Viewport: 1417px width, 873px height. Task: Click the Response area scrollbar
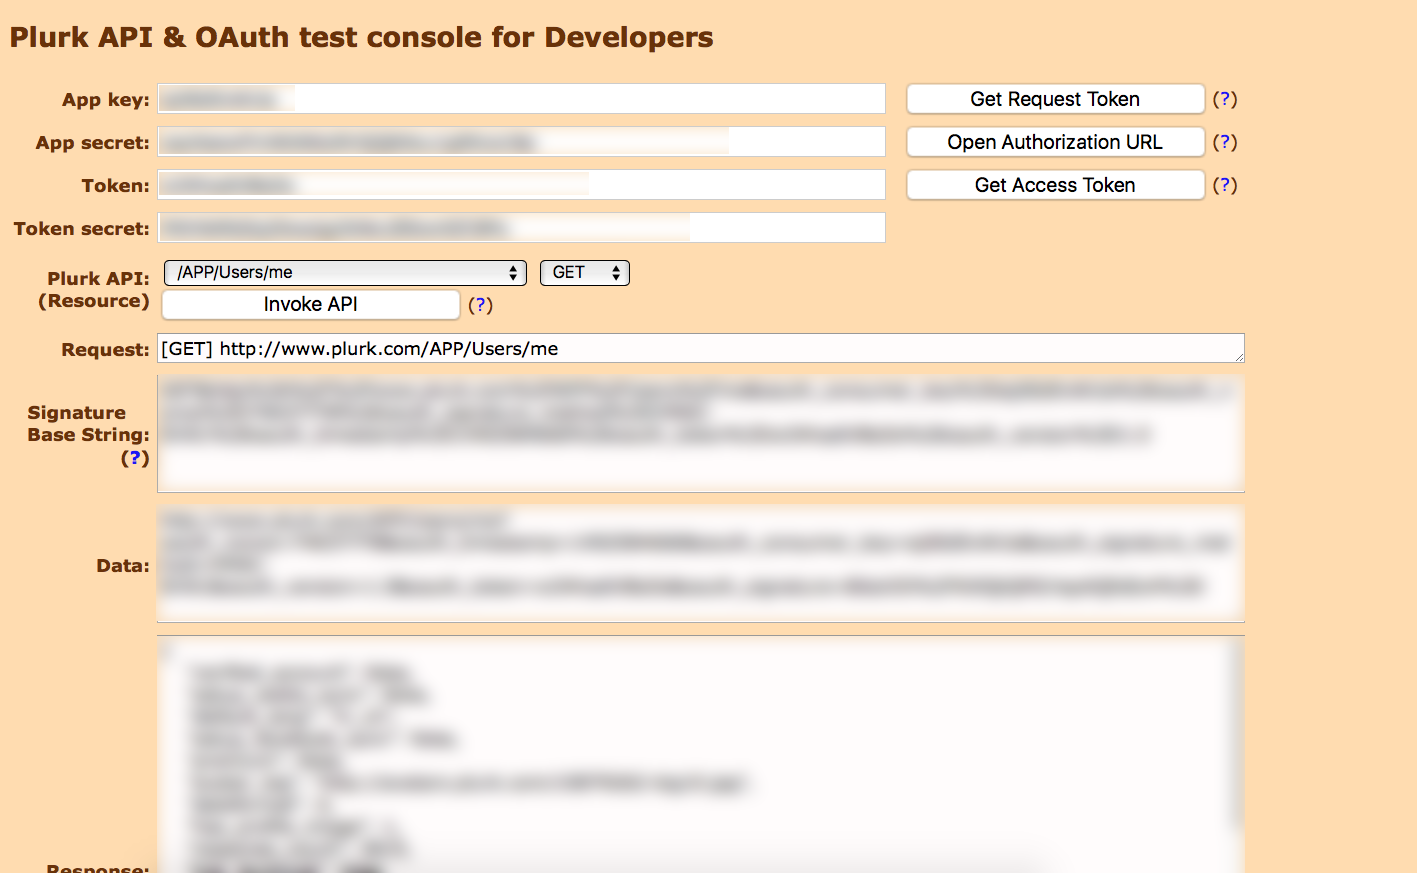[x=1237, y=735]
